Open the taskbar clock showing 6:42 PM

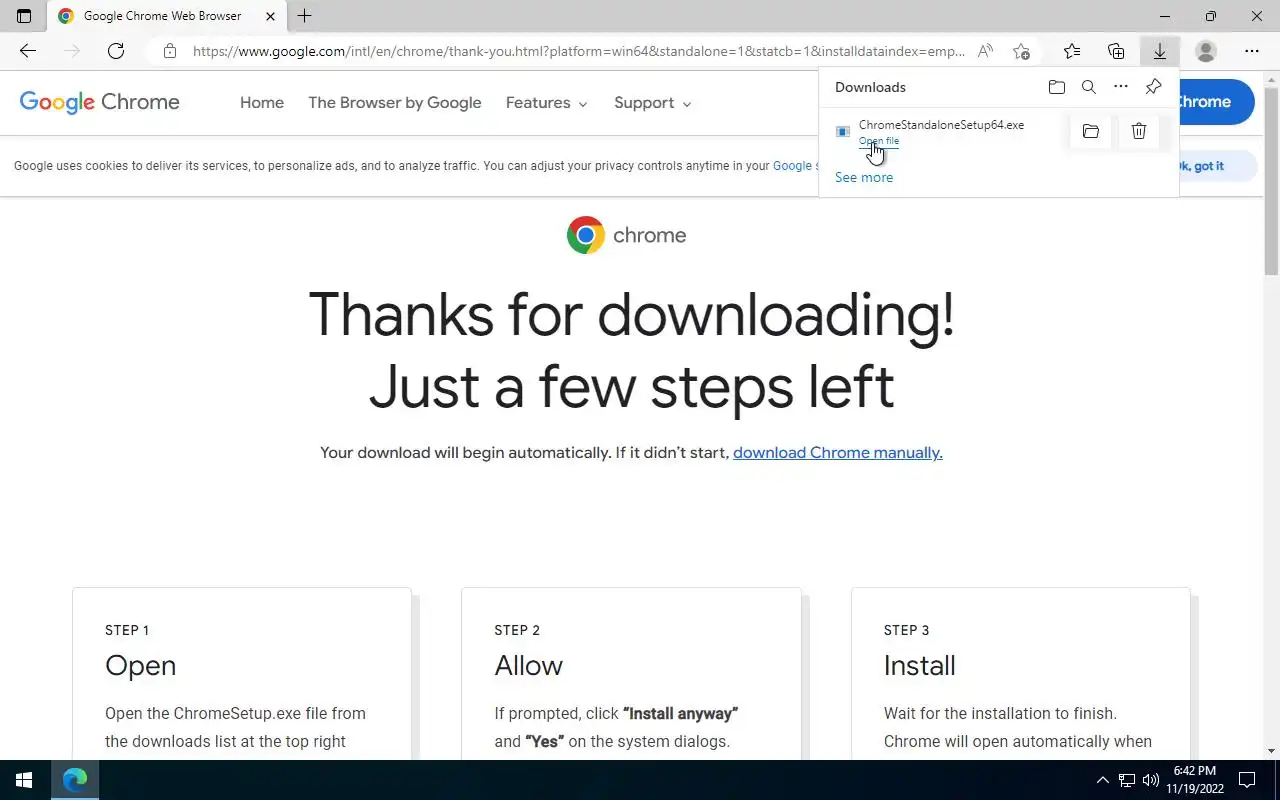[x=1195, y=780]
